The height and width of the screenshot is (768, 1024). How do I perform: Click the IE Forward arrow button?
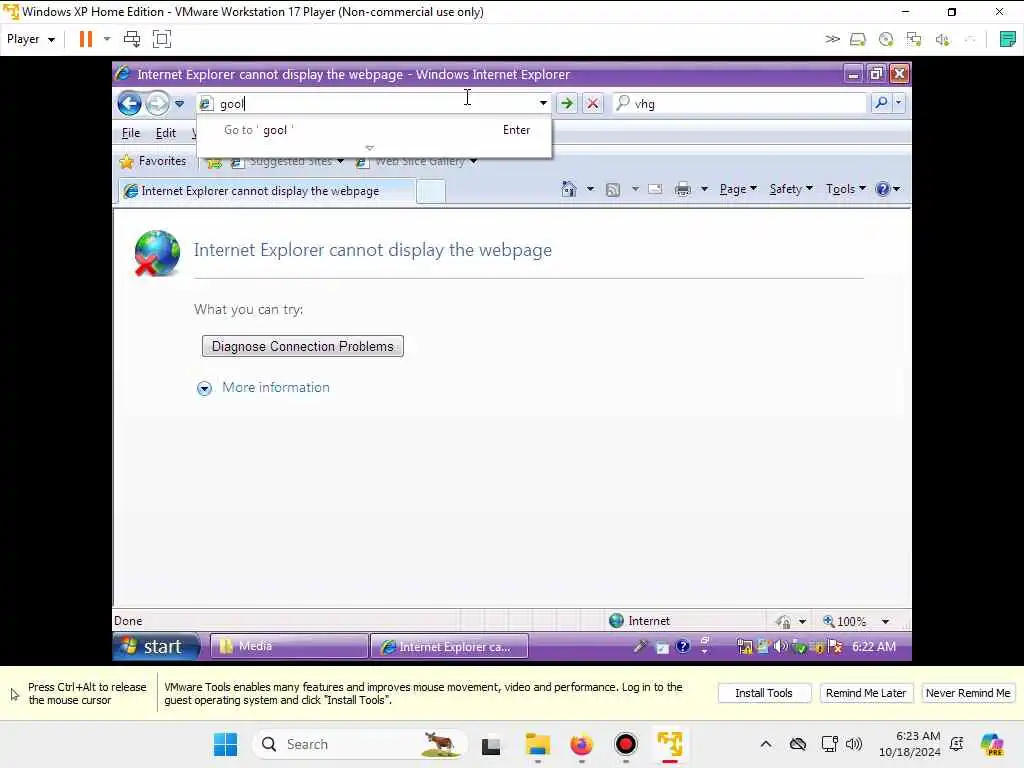click(x=157, y=103)
